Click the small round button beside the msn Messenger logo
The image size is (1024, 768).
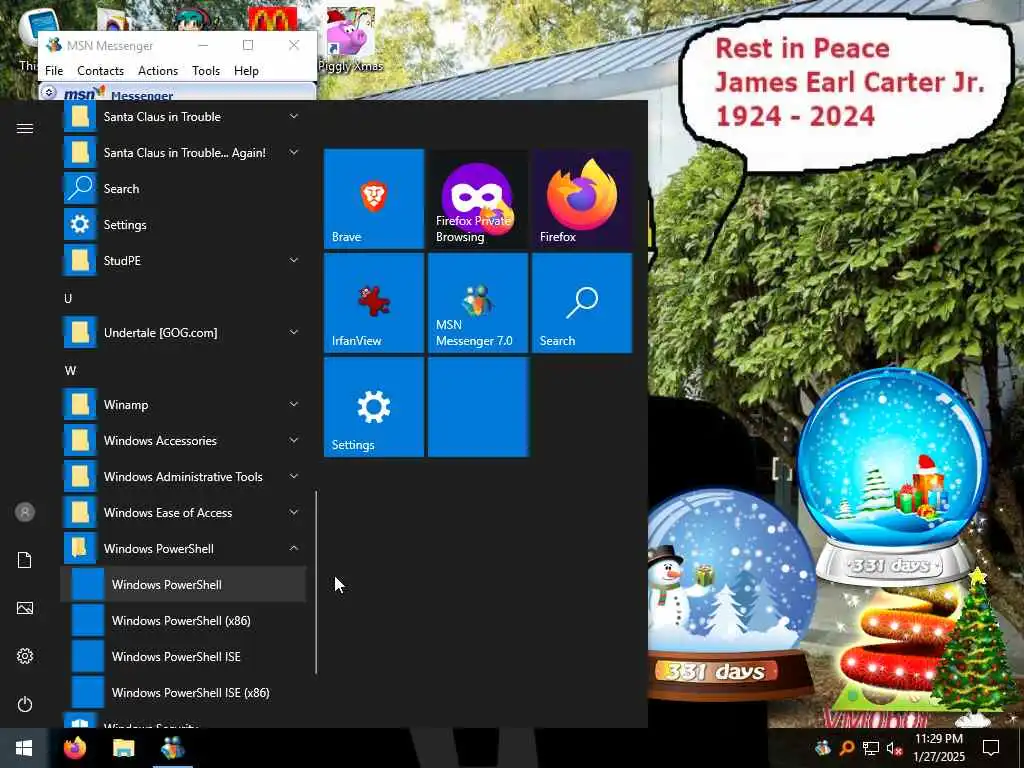point(48,92)
